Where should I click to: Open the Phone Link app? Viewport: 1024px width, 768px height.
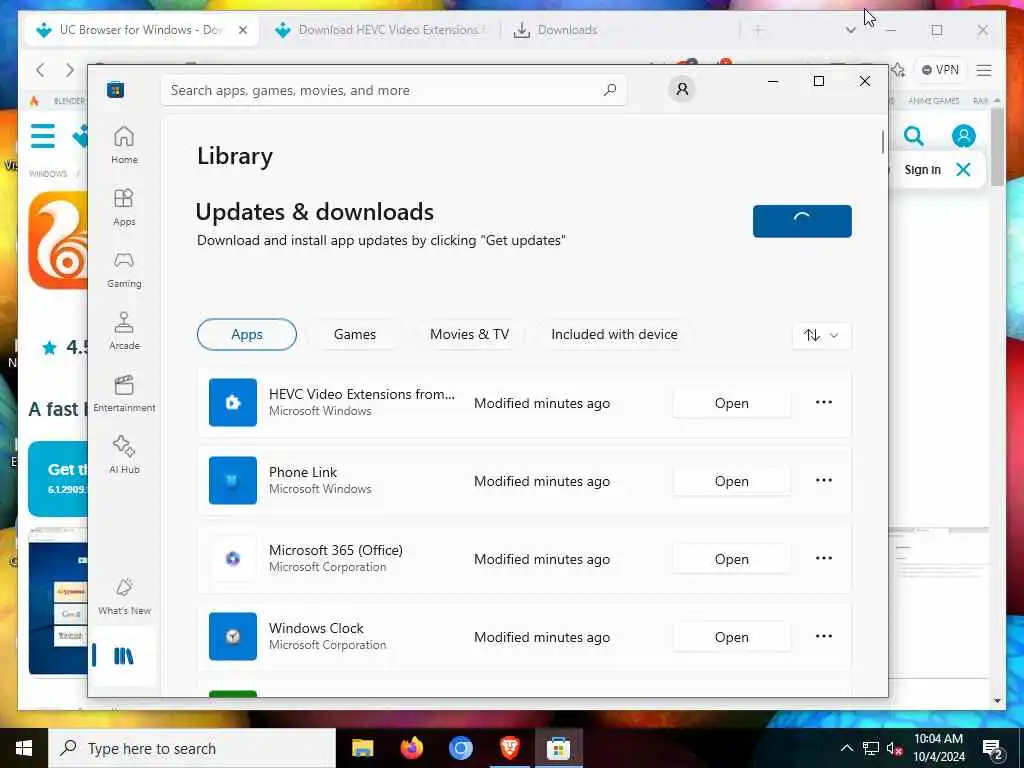(731, 481)
